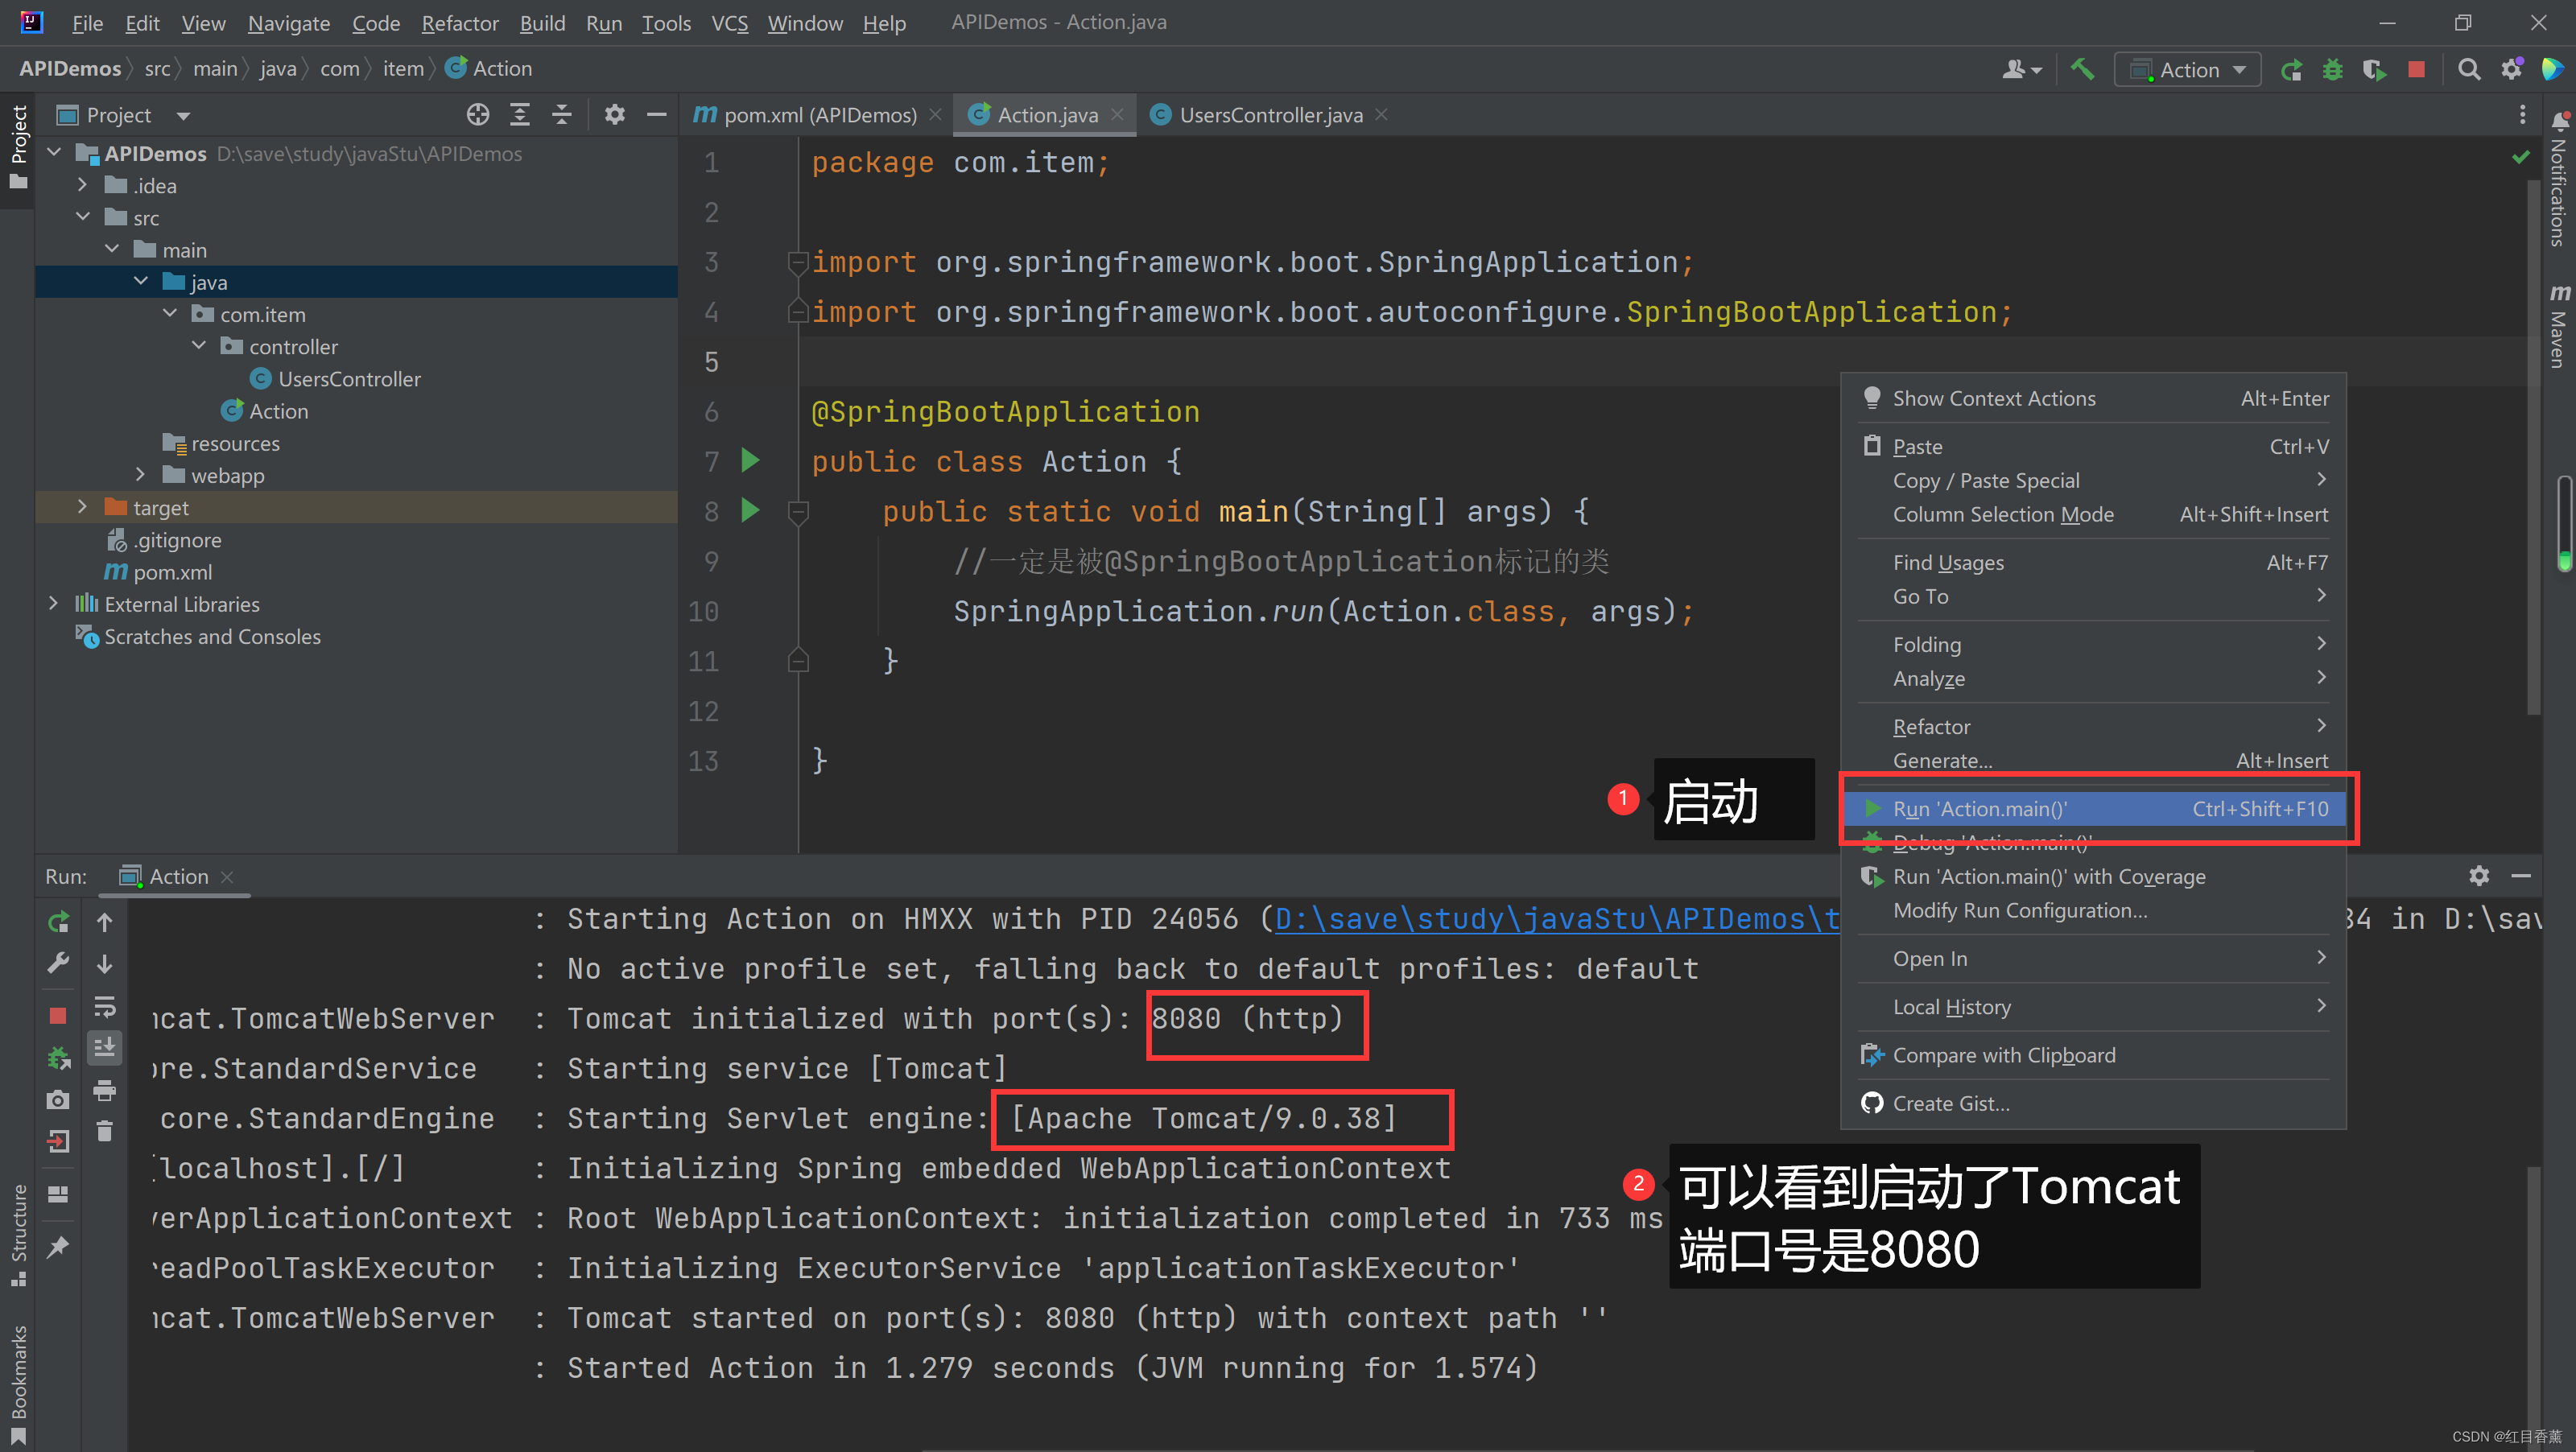2576x1452 pixels.
Task: Open the Action run configuration dropdown
Action: coord(2188,69)
